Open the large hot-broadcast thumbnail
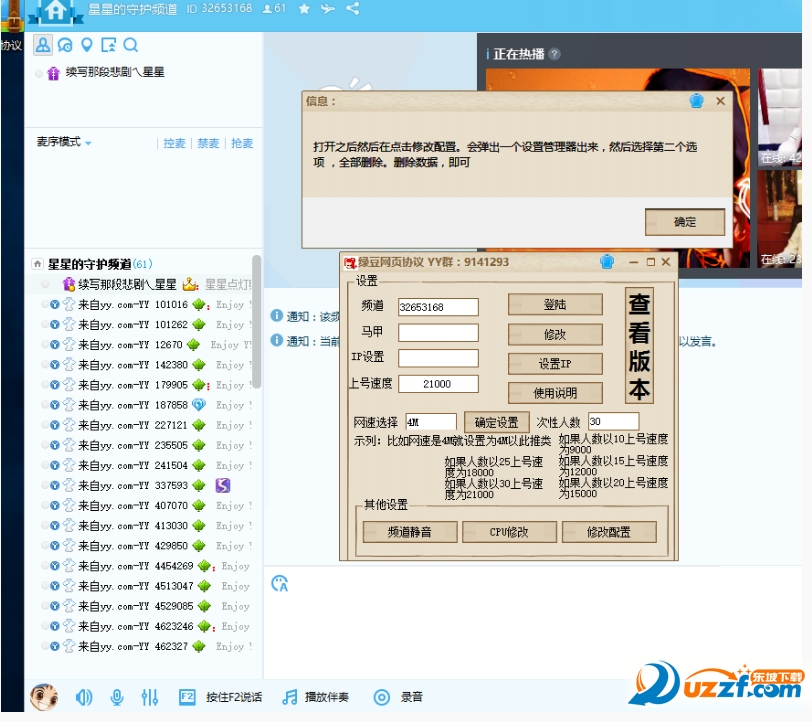The image size is (812, 722). coord(617,168)
